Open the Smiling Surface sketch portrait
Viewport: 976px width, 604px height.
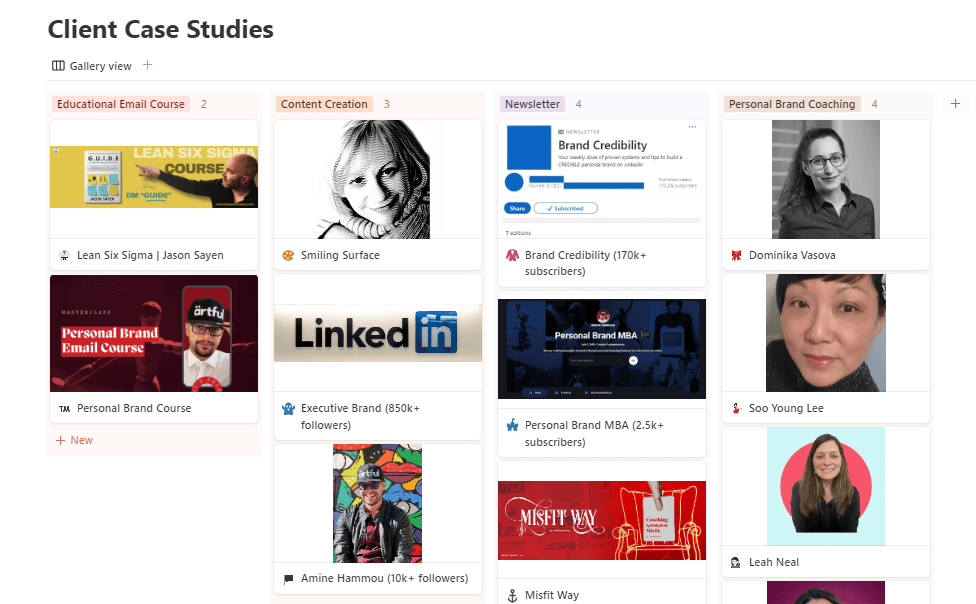(x=373, y=179)
